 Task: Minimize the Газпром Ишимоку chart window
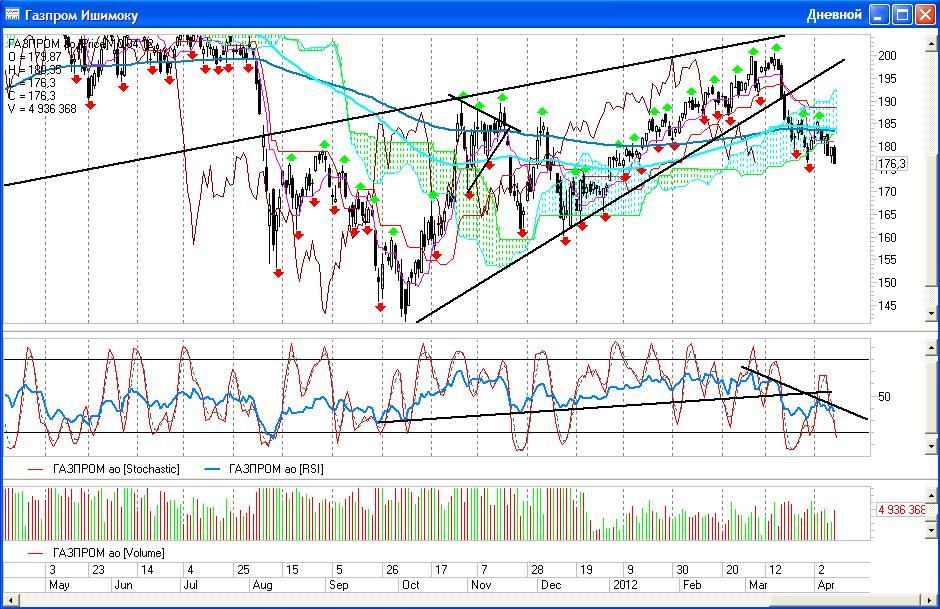pos(879,14)
